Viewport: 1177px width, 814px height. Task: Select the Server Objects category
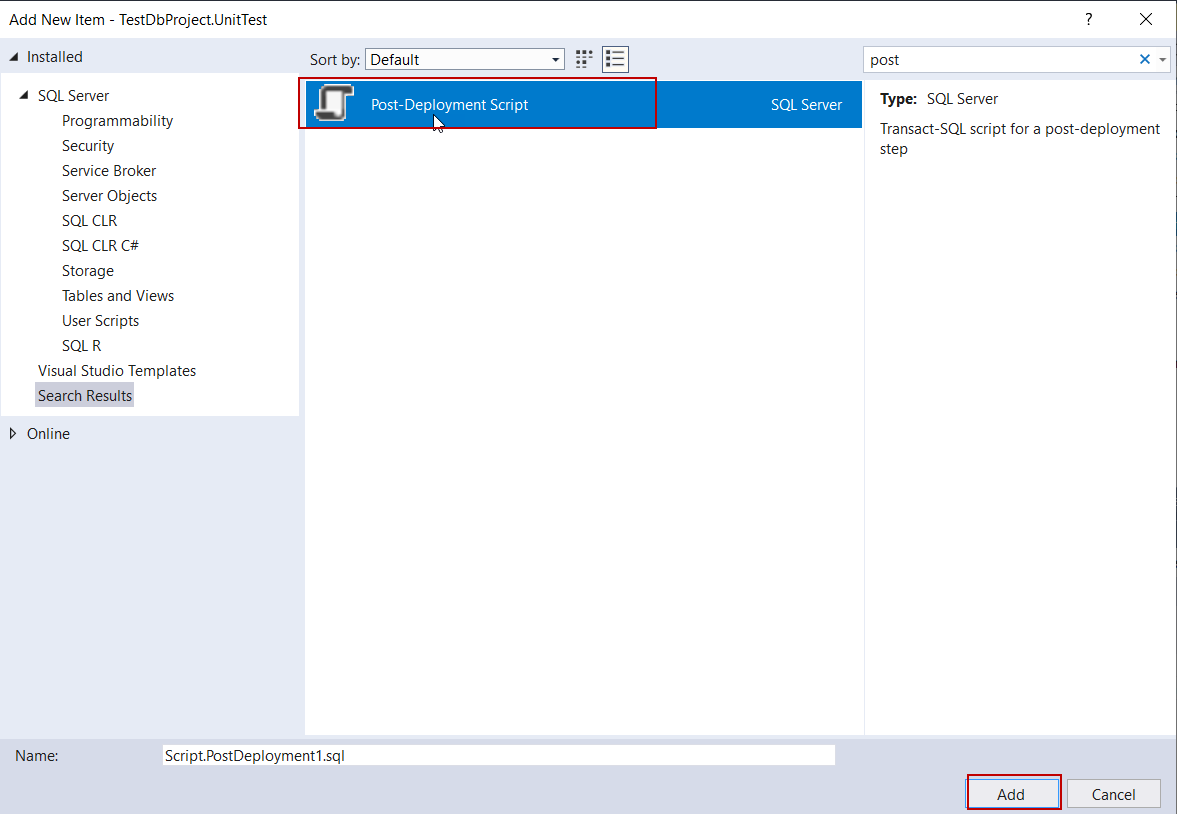110,195
